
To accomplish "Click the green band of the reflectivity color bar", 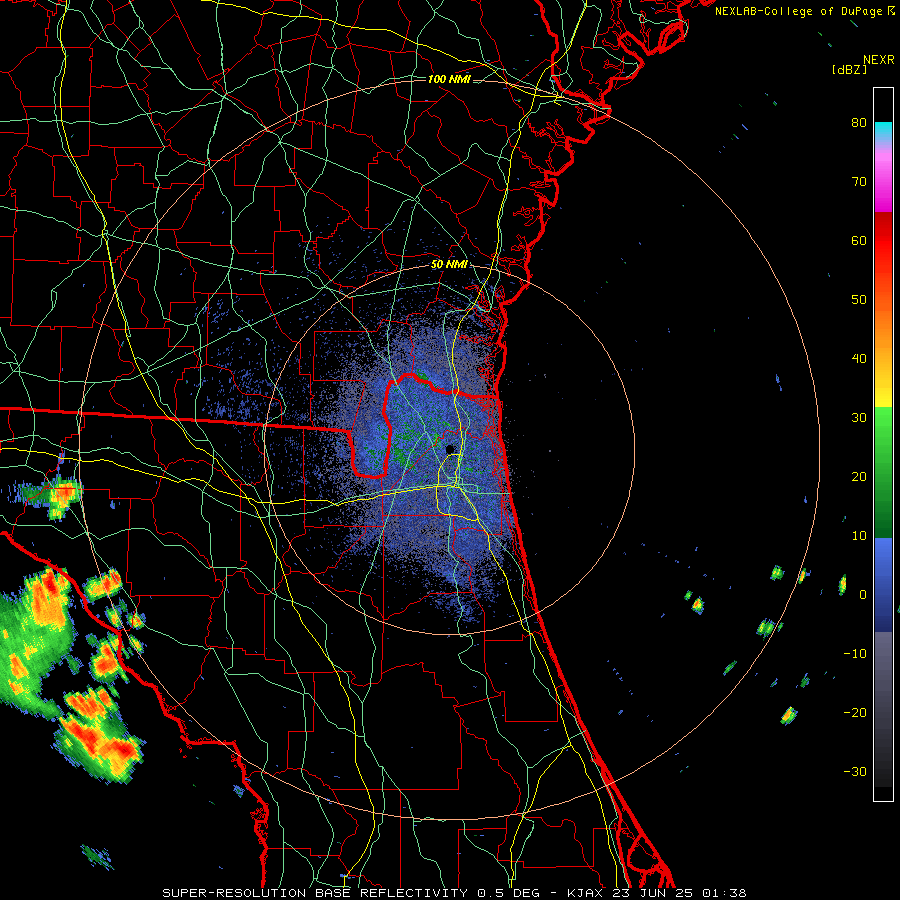I will coord(883,472).
